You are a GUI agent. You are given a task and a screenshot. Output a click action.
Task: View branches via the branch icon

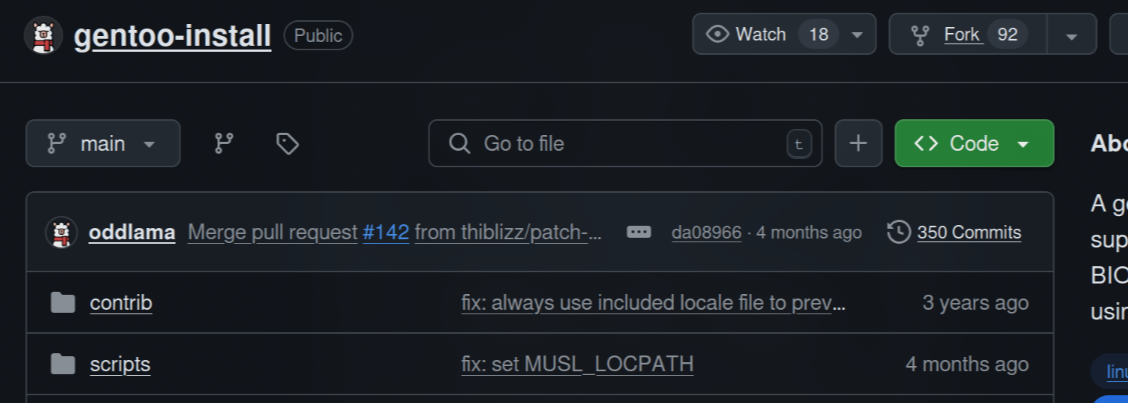pos(224,144)
